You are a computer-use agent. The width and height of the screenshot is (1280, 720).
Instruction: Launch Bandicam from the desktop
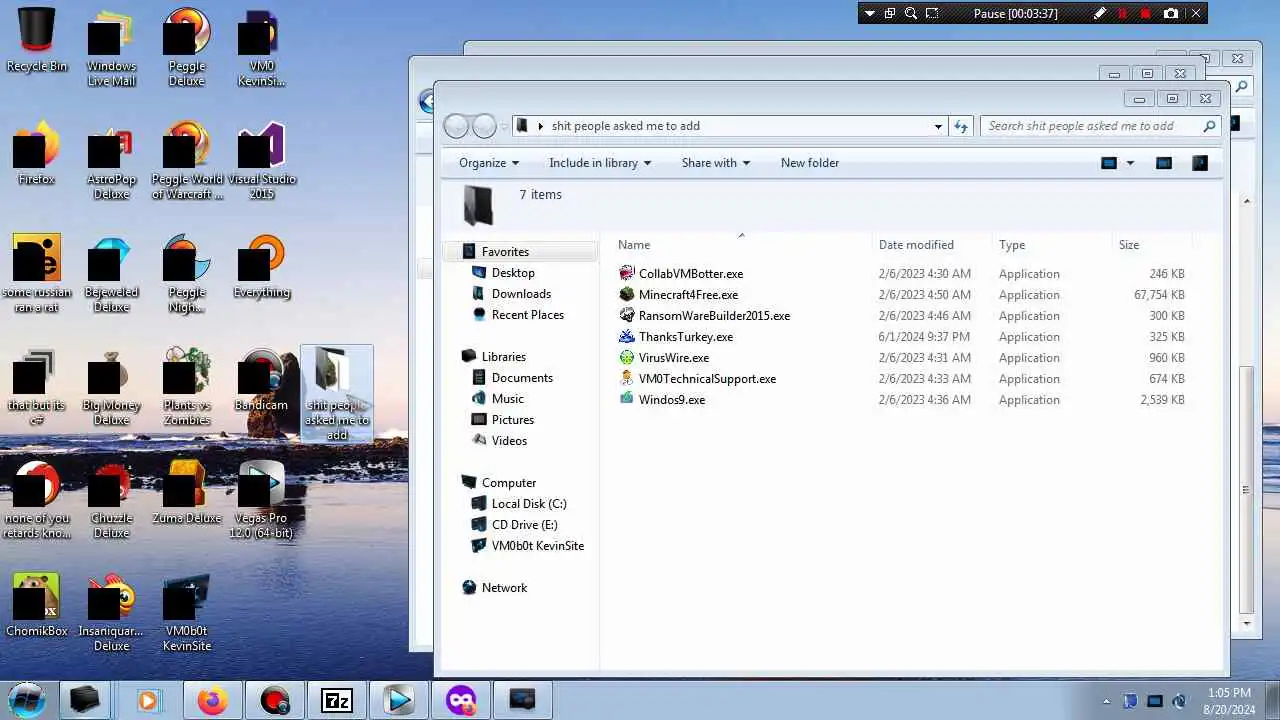point(261,379)
